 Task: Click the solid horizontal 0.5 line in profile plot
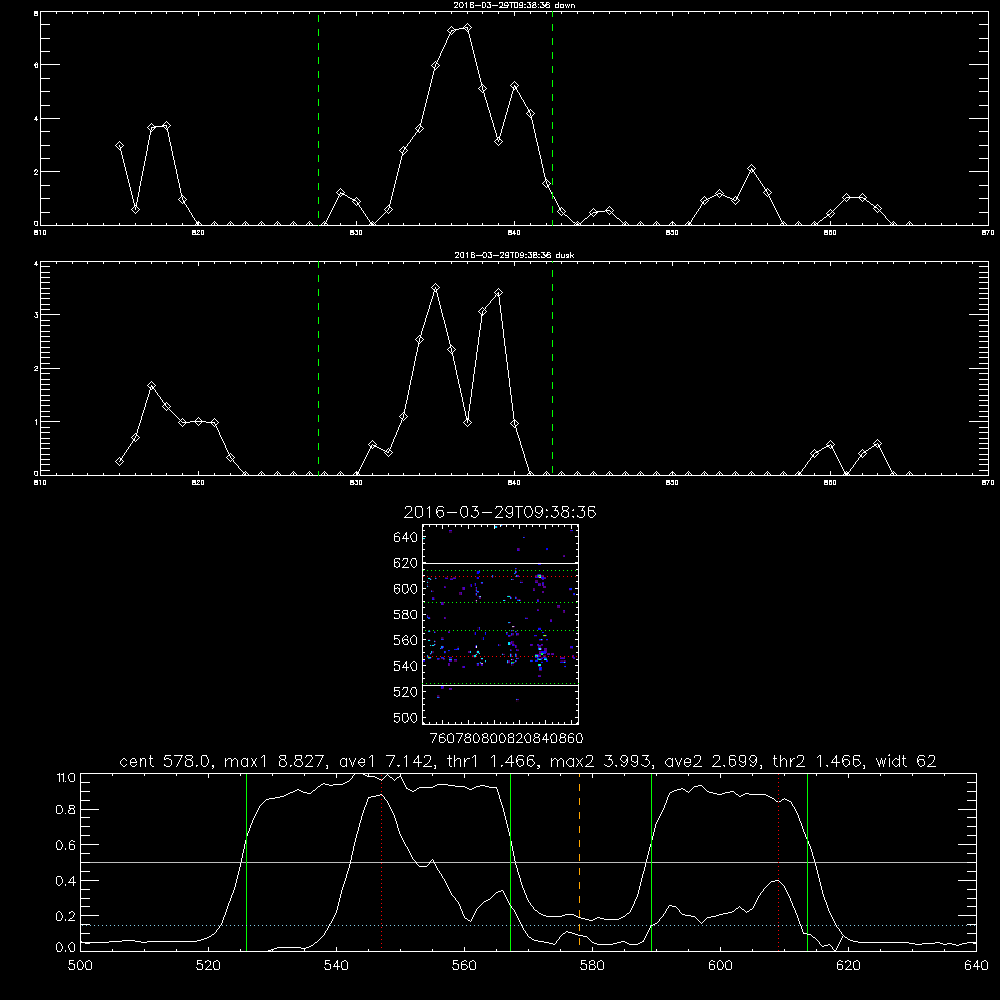click(x=528, y=862)
